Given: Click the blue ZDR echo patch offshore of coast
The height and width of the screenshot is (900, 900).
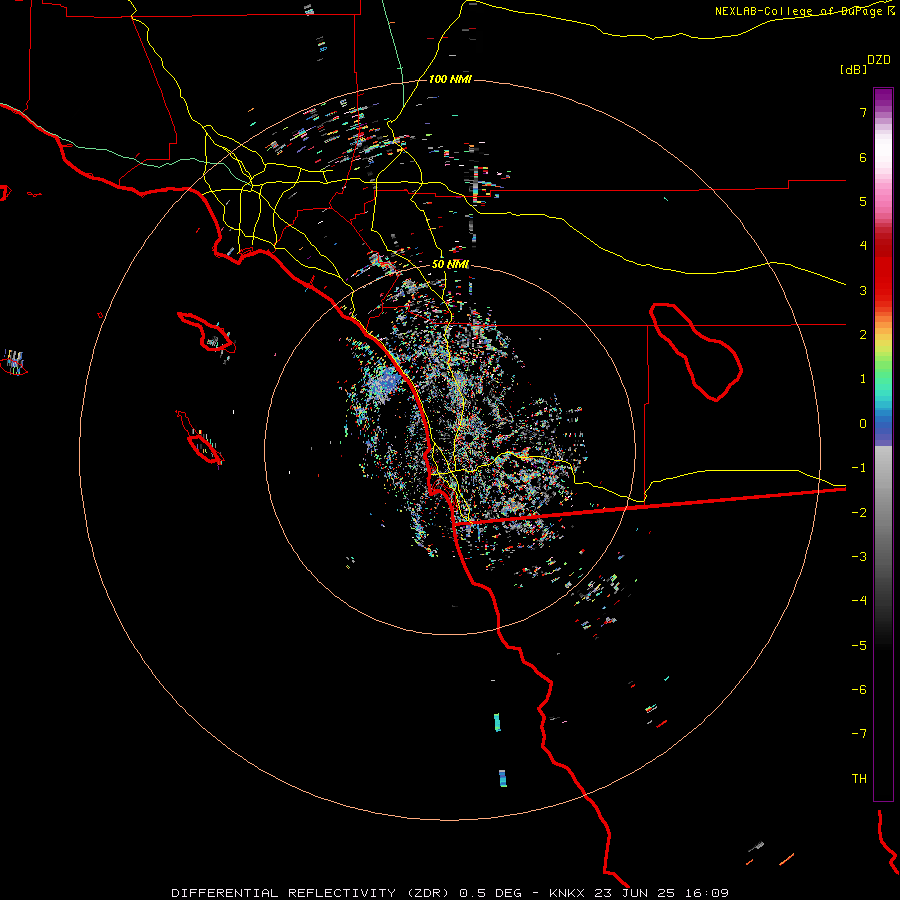Looking at the screenshot, I should [x=385, y=383].
